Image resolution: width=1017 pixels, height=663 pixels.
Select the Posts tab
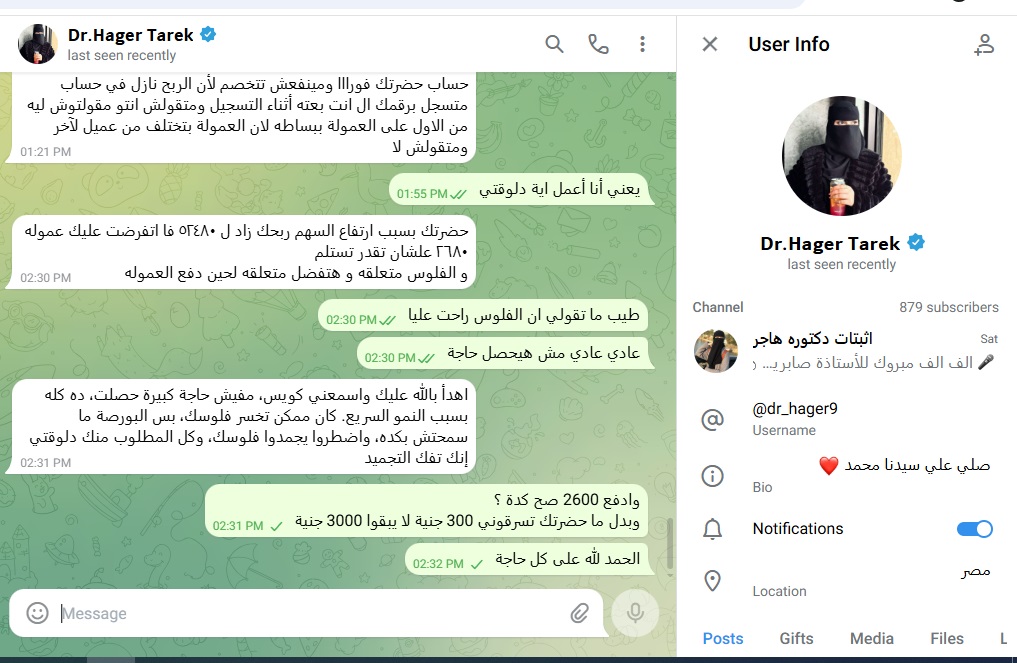click(x=723, y=638)
